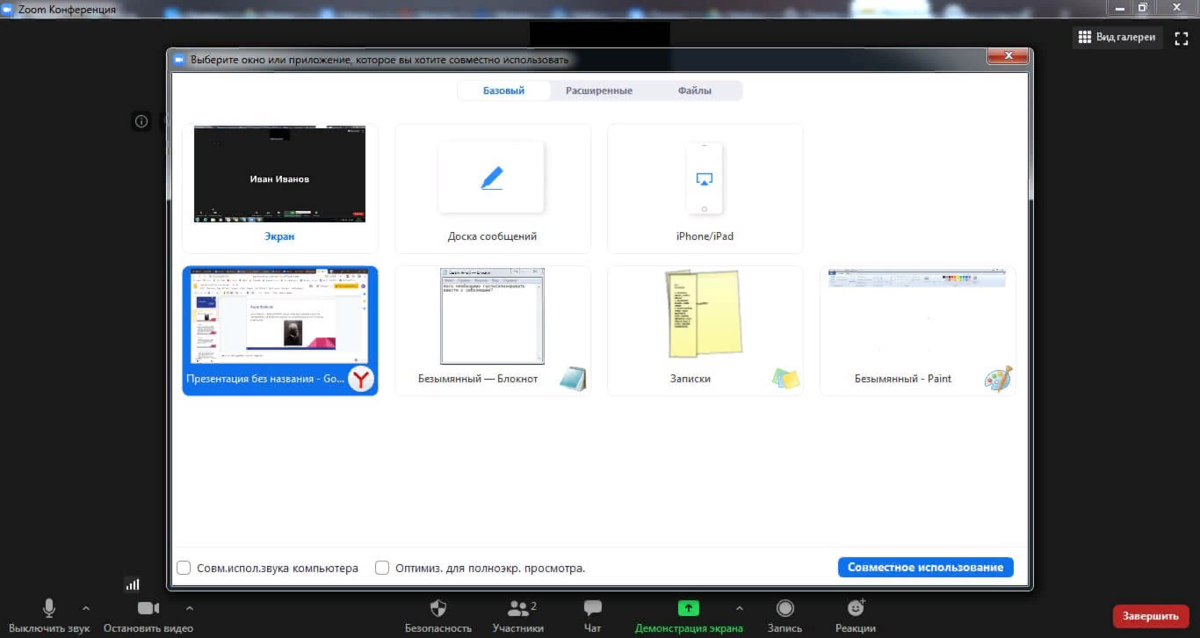Switch to the Файлы tab

(x=695, y=91)
